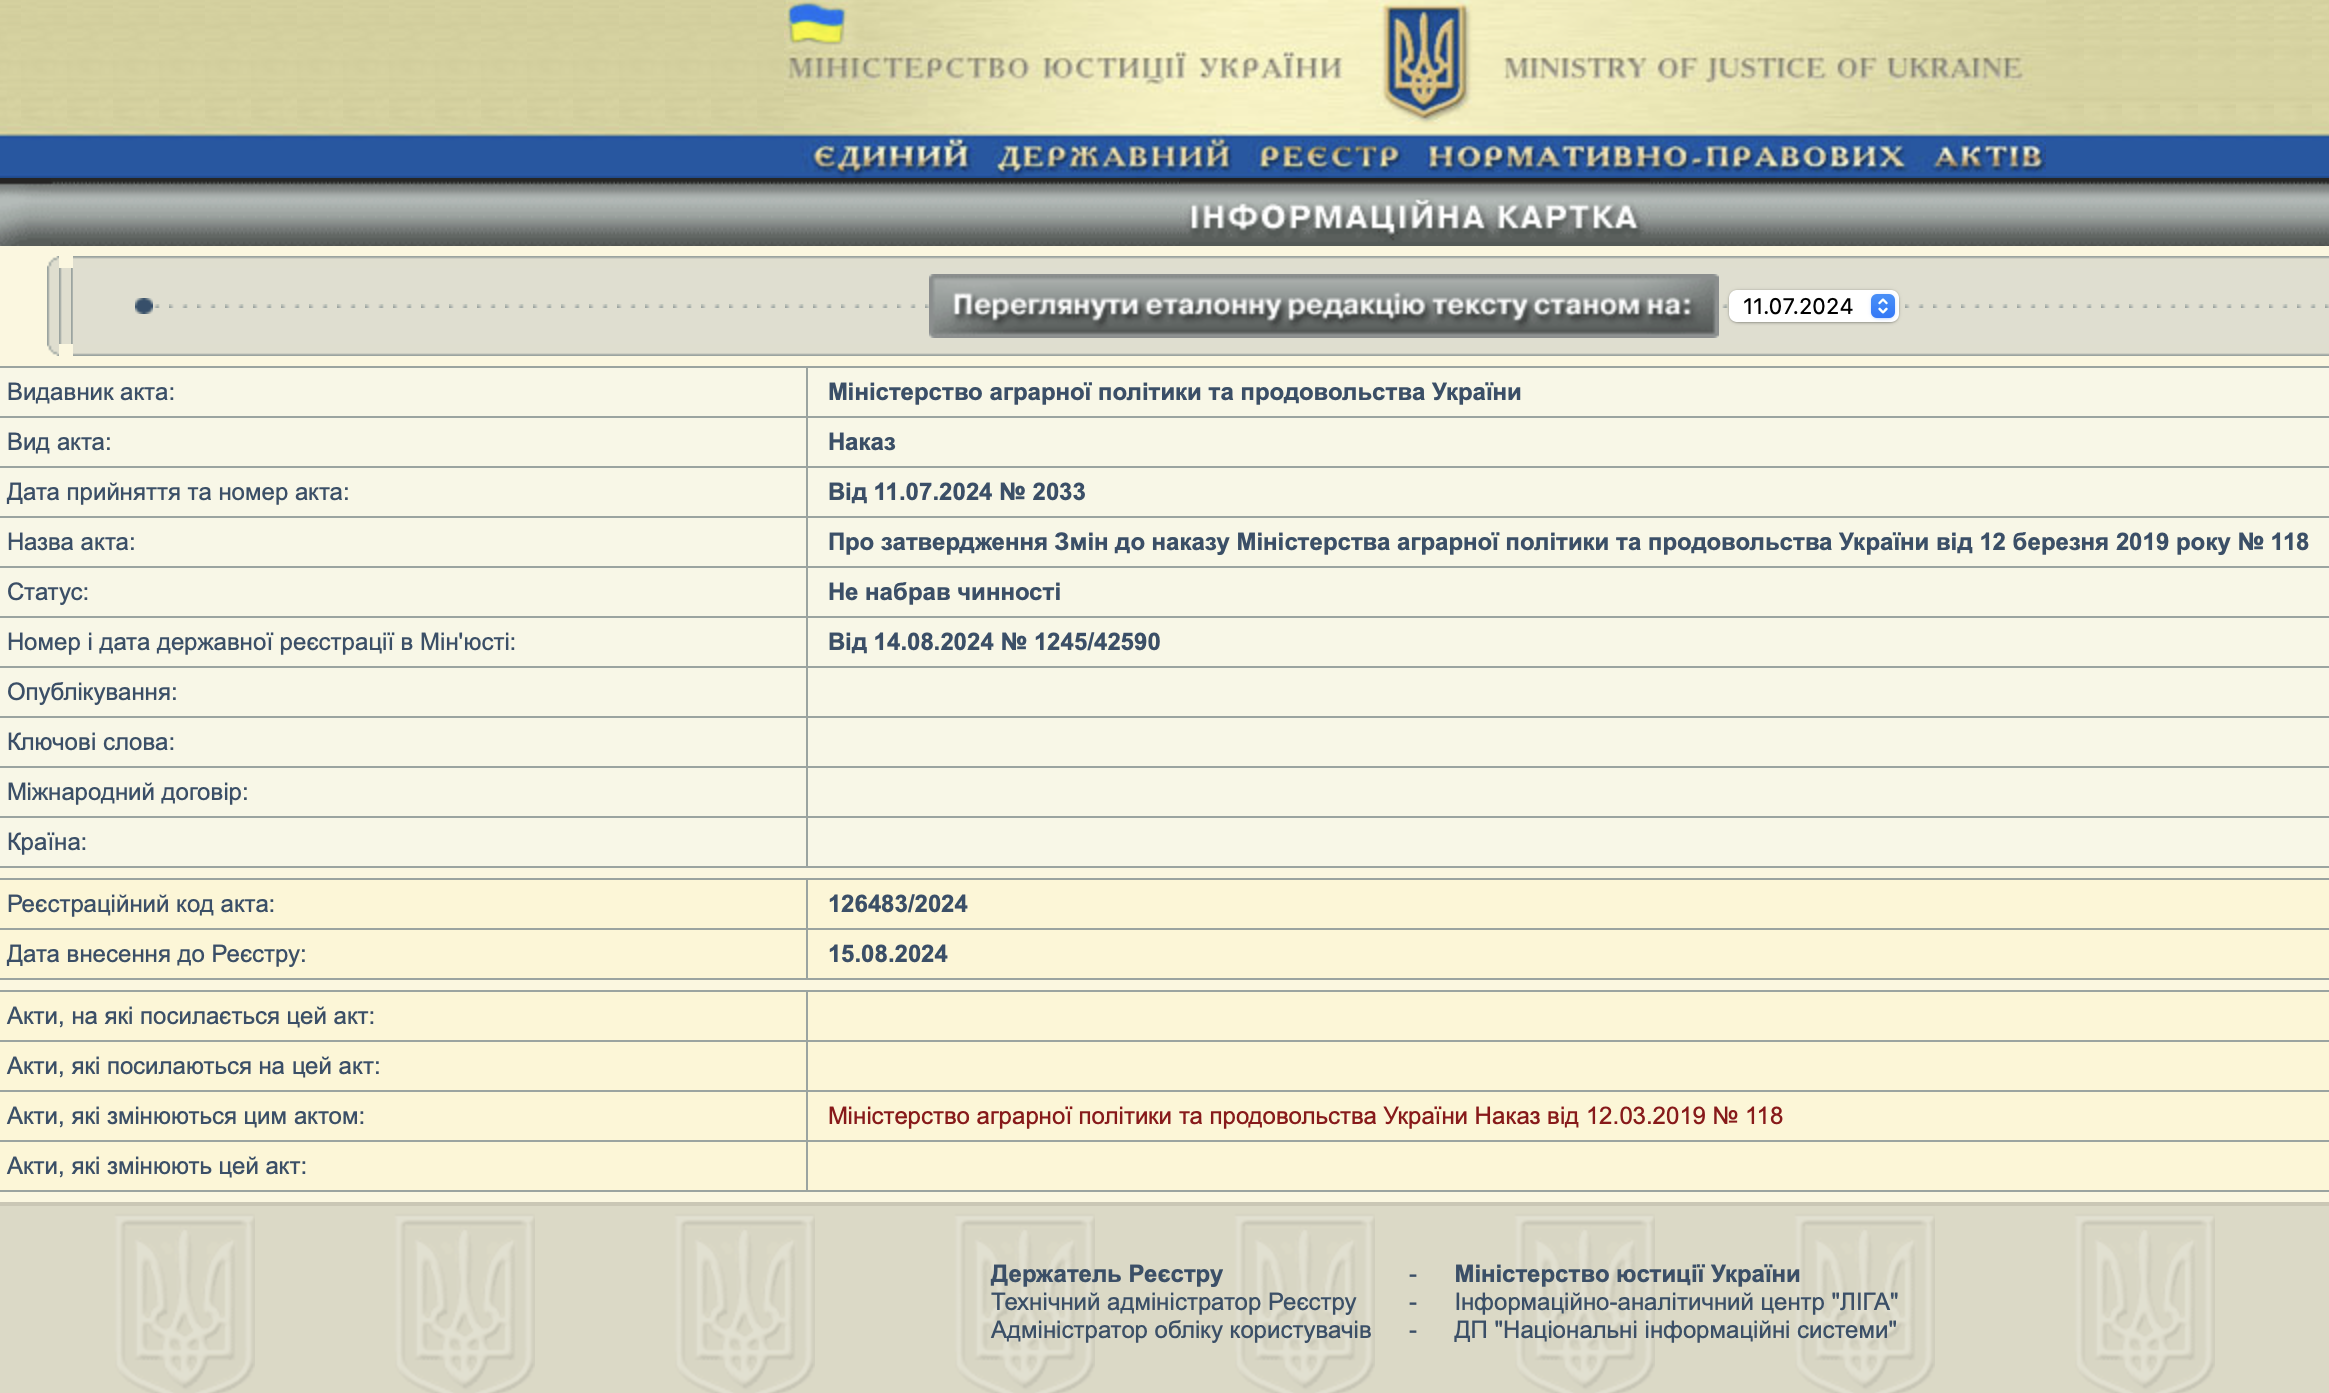Screen dimensions: 2329x1393
Task: Click the Ukrainian trident coat of arms emblem
Action: coord(1424,62)
